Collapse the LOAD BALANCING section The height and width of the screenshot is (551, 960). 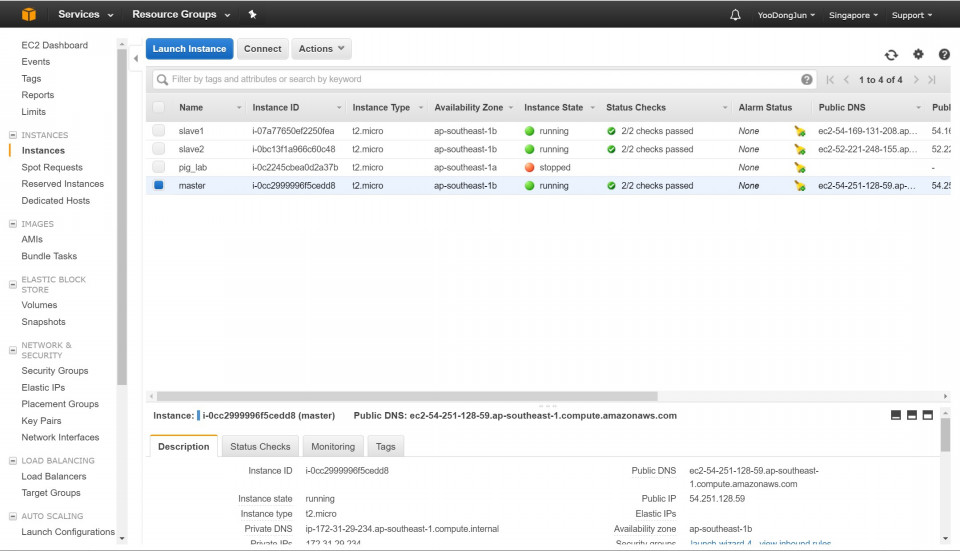pyautogui.click(x=13, y=460)
